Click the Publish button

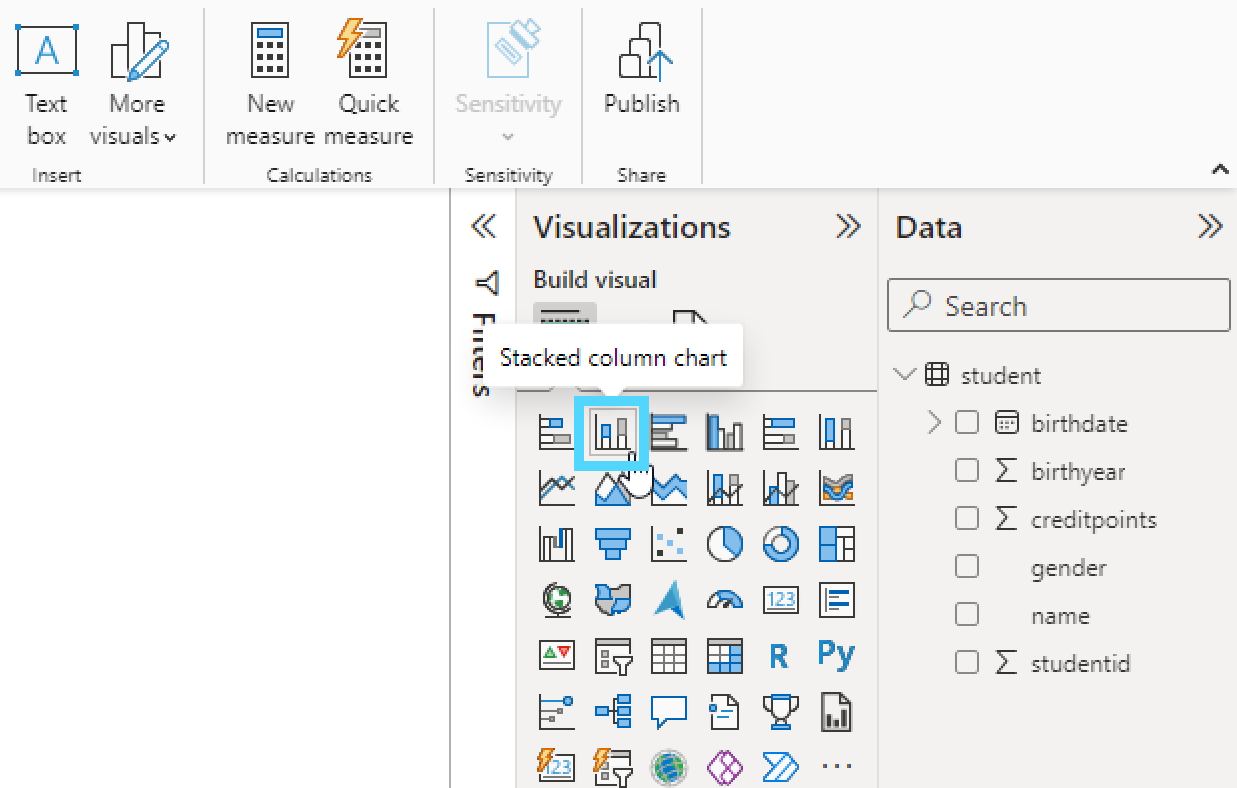point(642,70)
